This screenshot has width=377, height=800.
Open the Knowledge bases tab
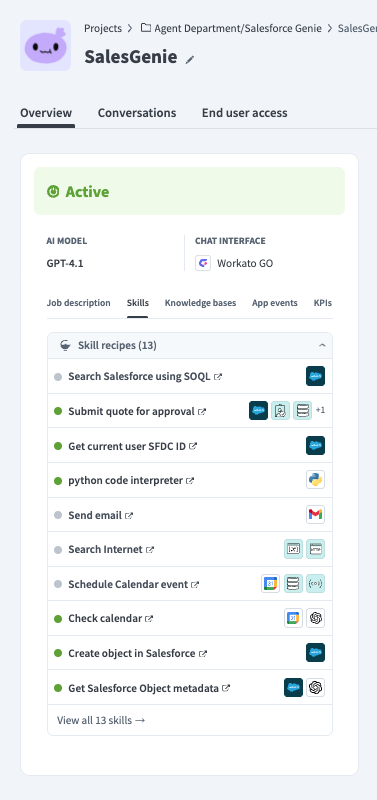coord(200,303)
